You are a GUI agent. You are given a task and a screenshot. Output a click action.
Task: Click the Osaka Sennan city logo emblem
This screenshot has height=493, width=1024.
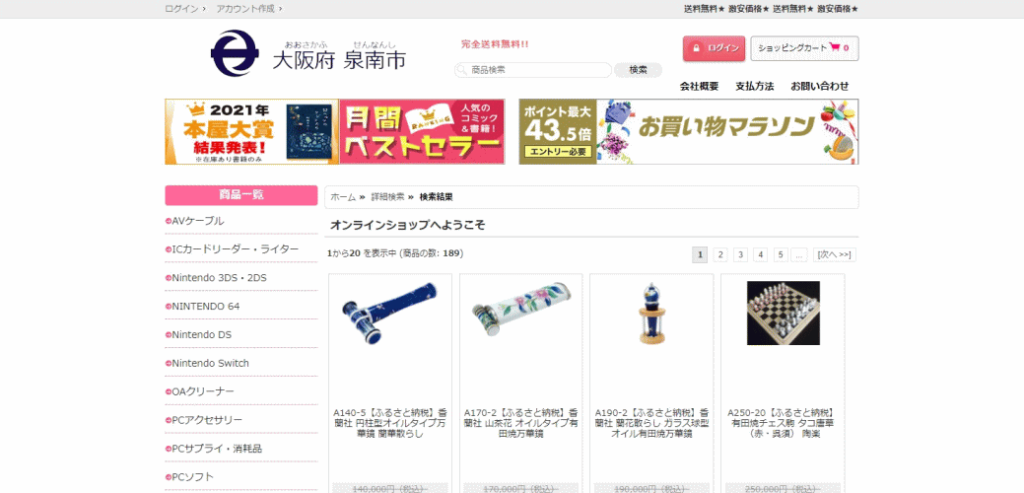coord(233,53)
